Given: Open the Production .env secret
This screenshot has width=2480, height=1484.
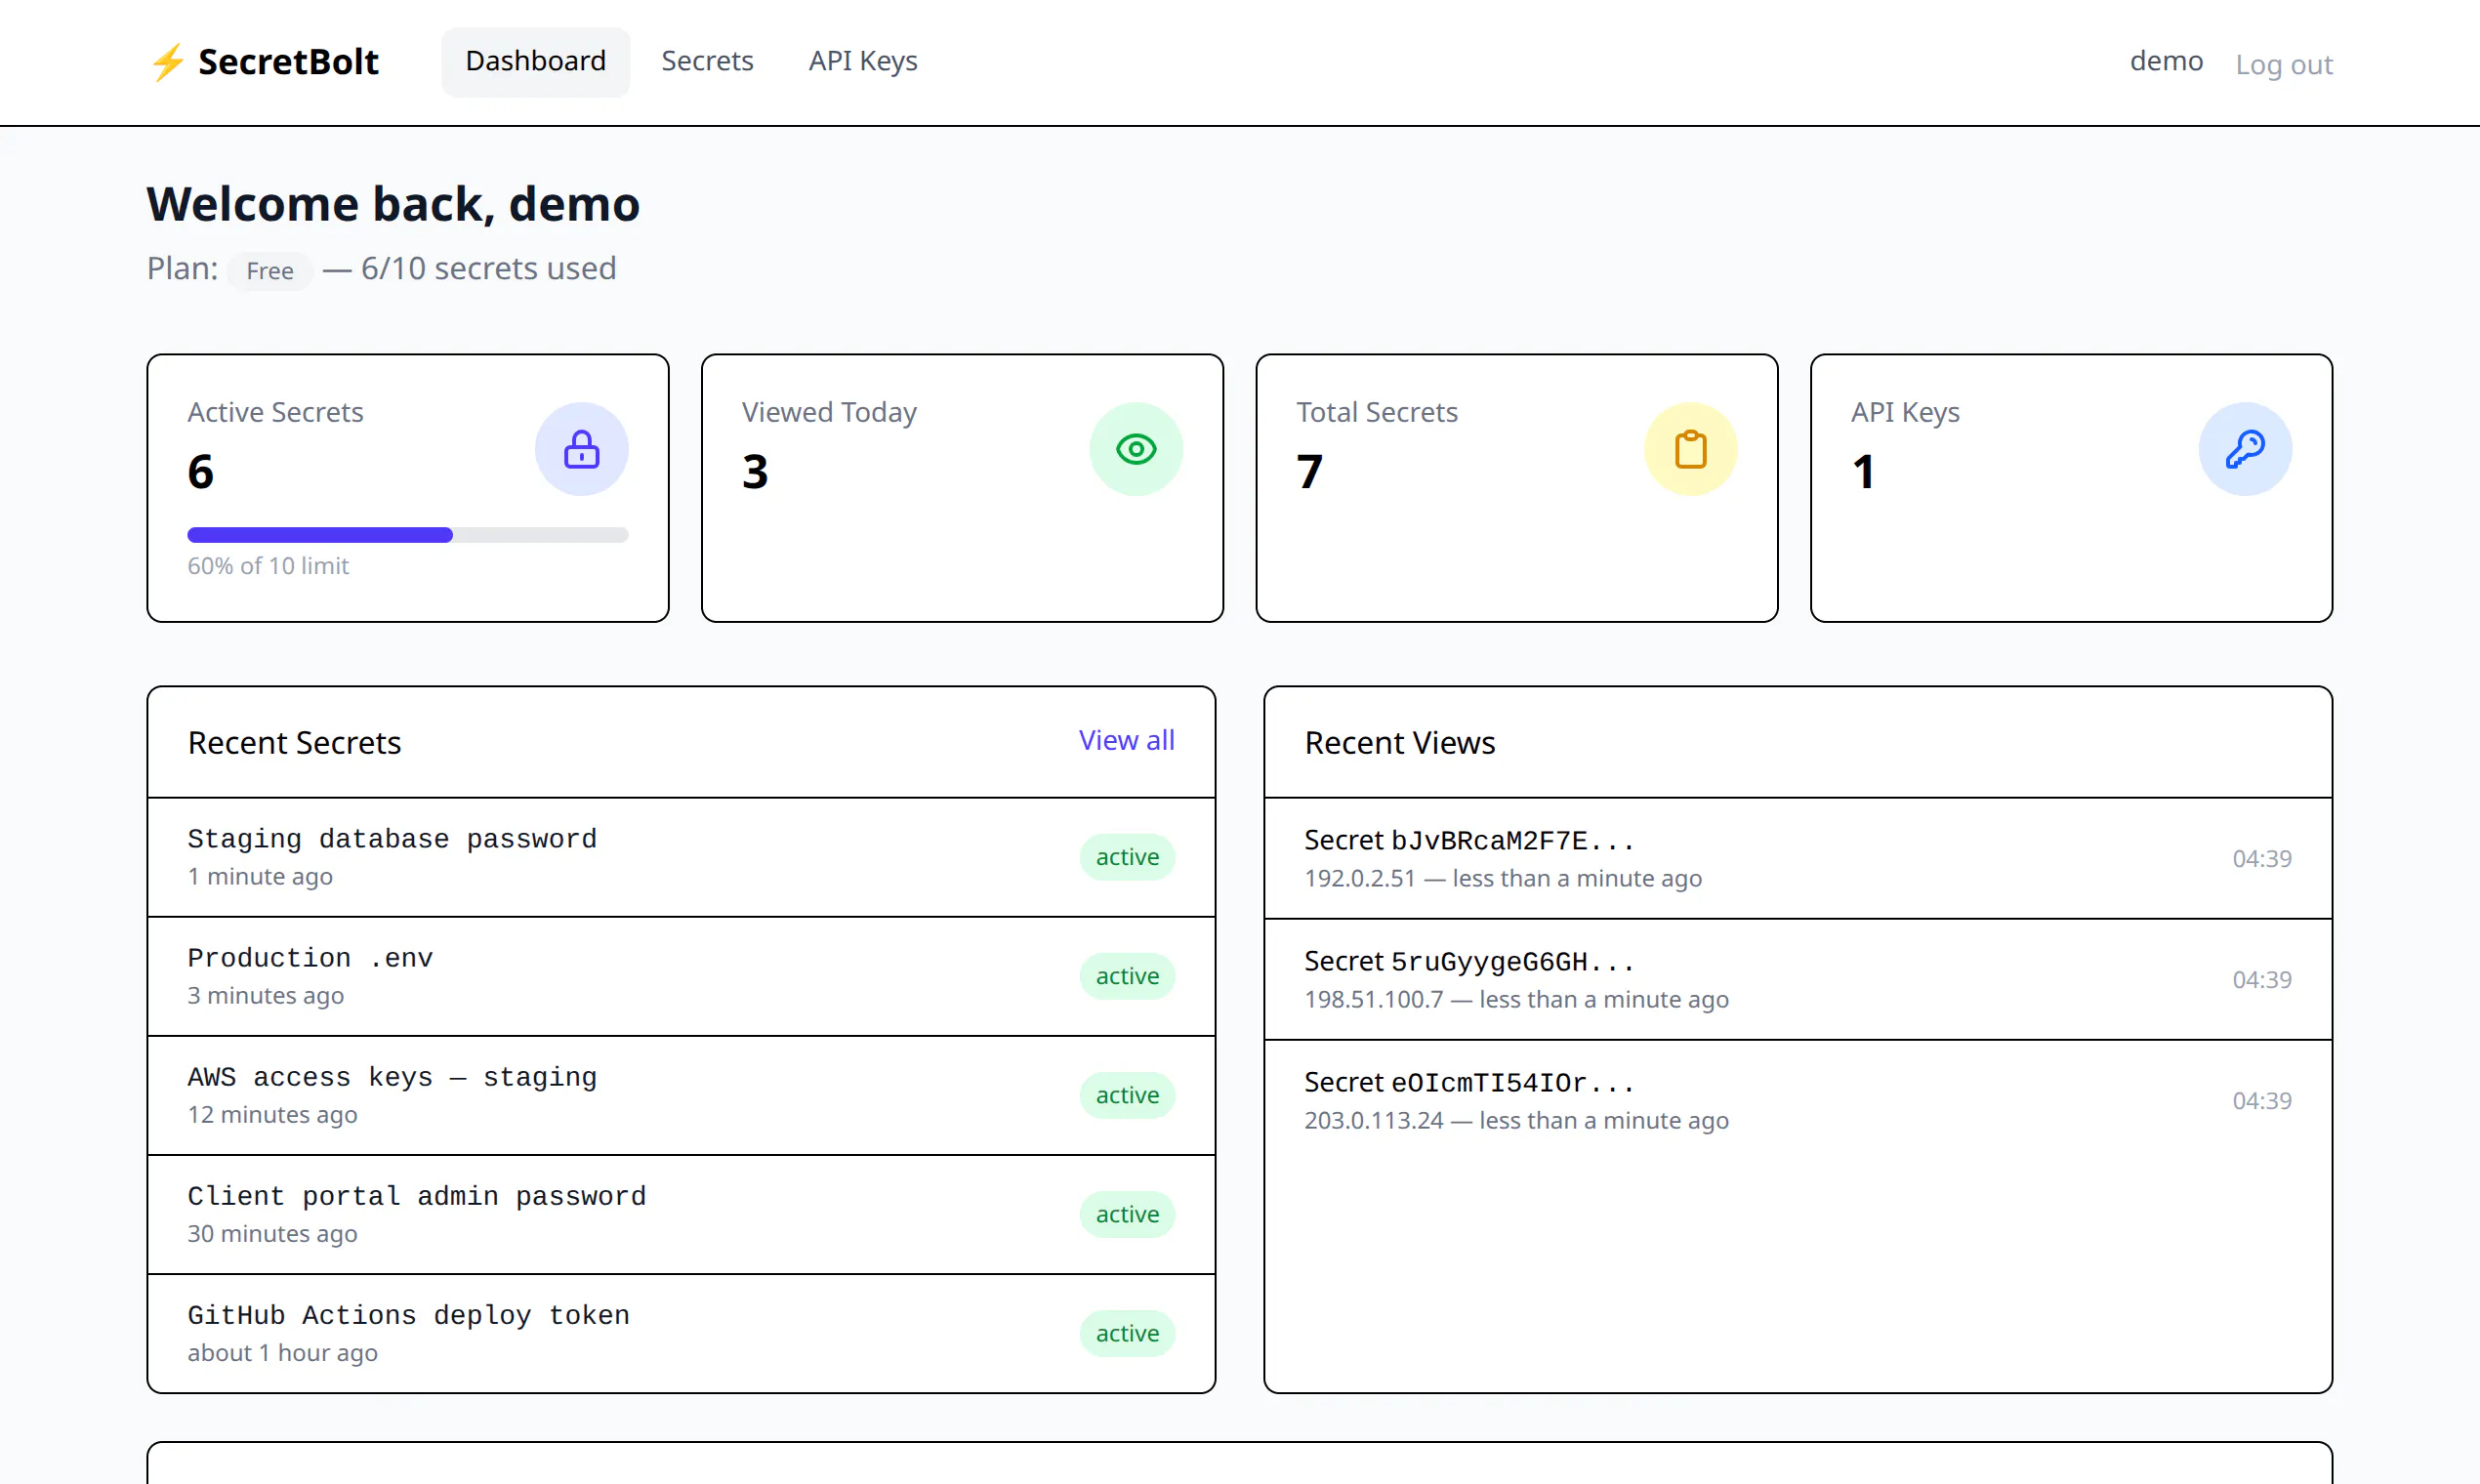Looking at the screenshot, I should (681, 976).
